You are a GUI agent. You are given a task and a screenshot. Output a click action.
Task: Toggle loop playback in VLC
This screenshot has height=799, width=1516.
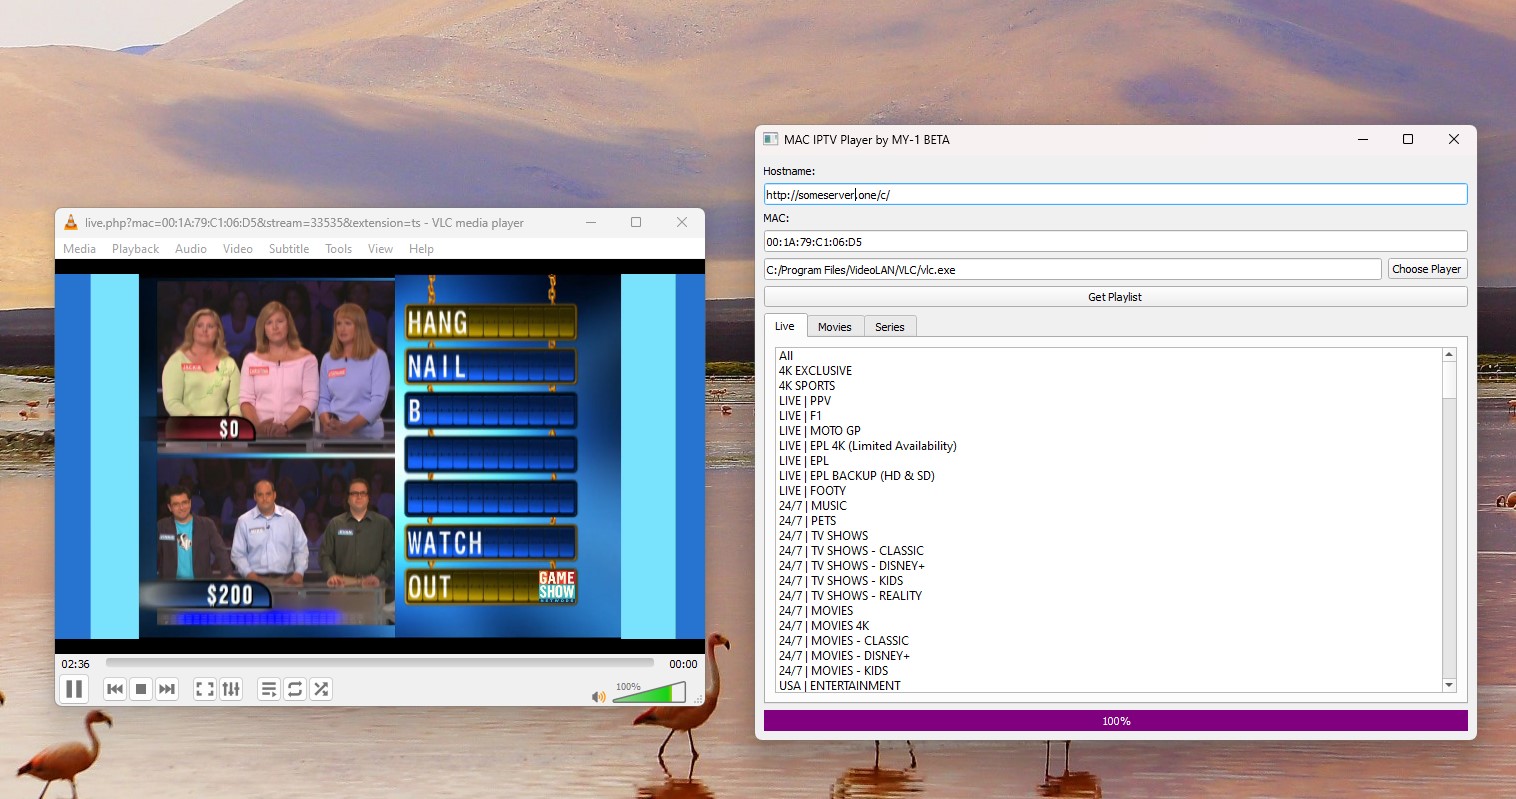tap(295, 688)
